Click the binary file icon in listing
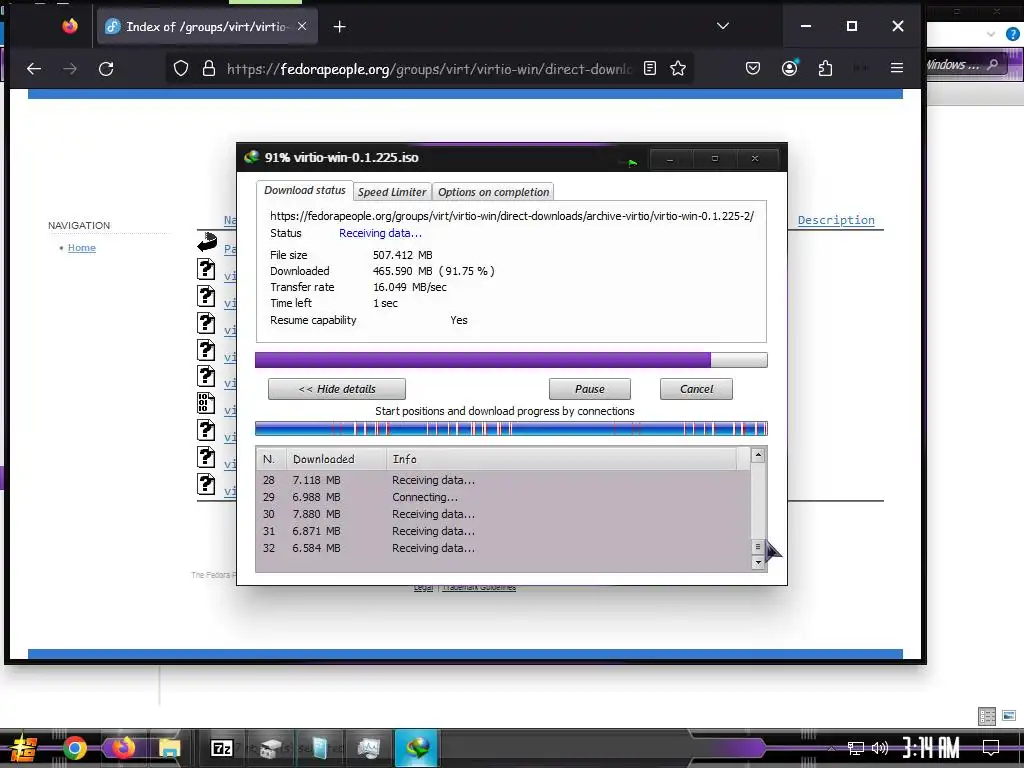This screenshot has height=768, width=1024. (x=206, y=403)
